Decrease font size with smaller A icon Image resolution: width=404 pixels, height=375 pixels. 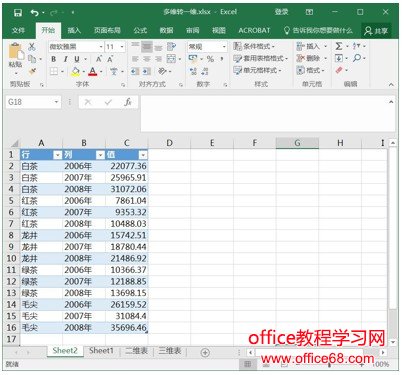[110, 59]
